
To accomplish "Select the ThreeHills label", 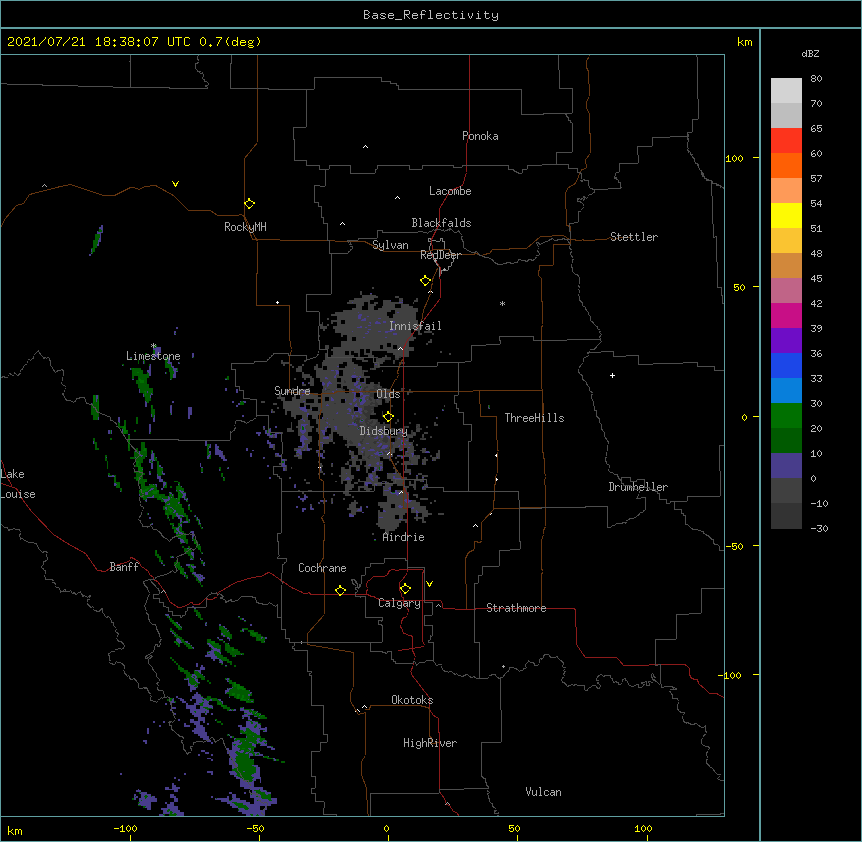I will (x=534, y=418).
